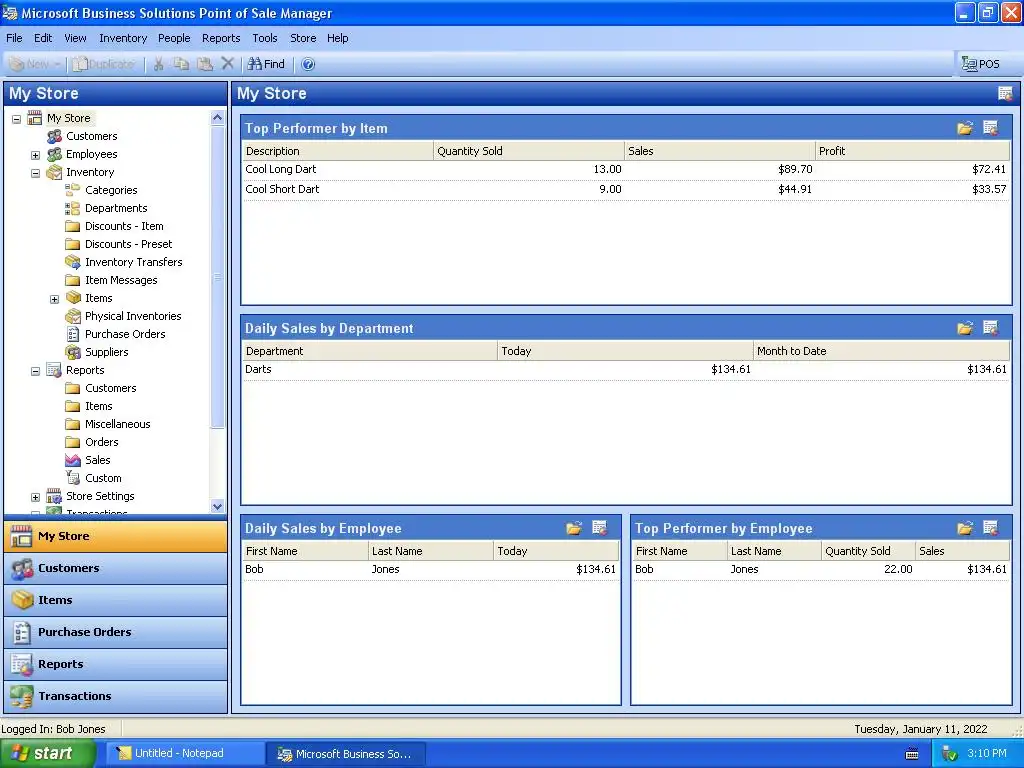Click report settings icon in Top Performer by Item
1024x768 pixels.
tap(991, 128)
